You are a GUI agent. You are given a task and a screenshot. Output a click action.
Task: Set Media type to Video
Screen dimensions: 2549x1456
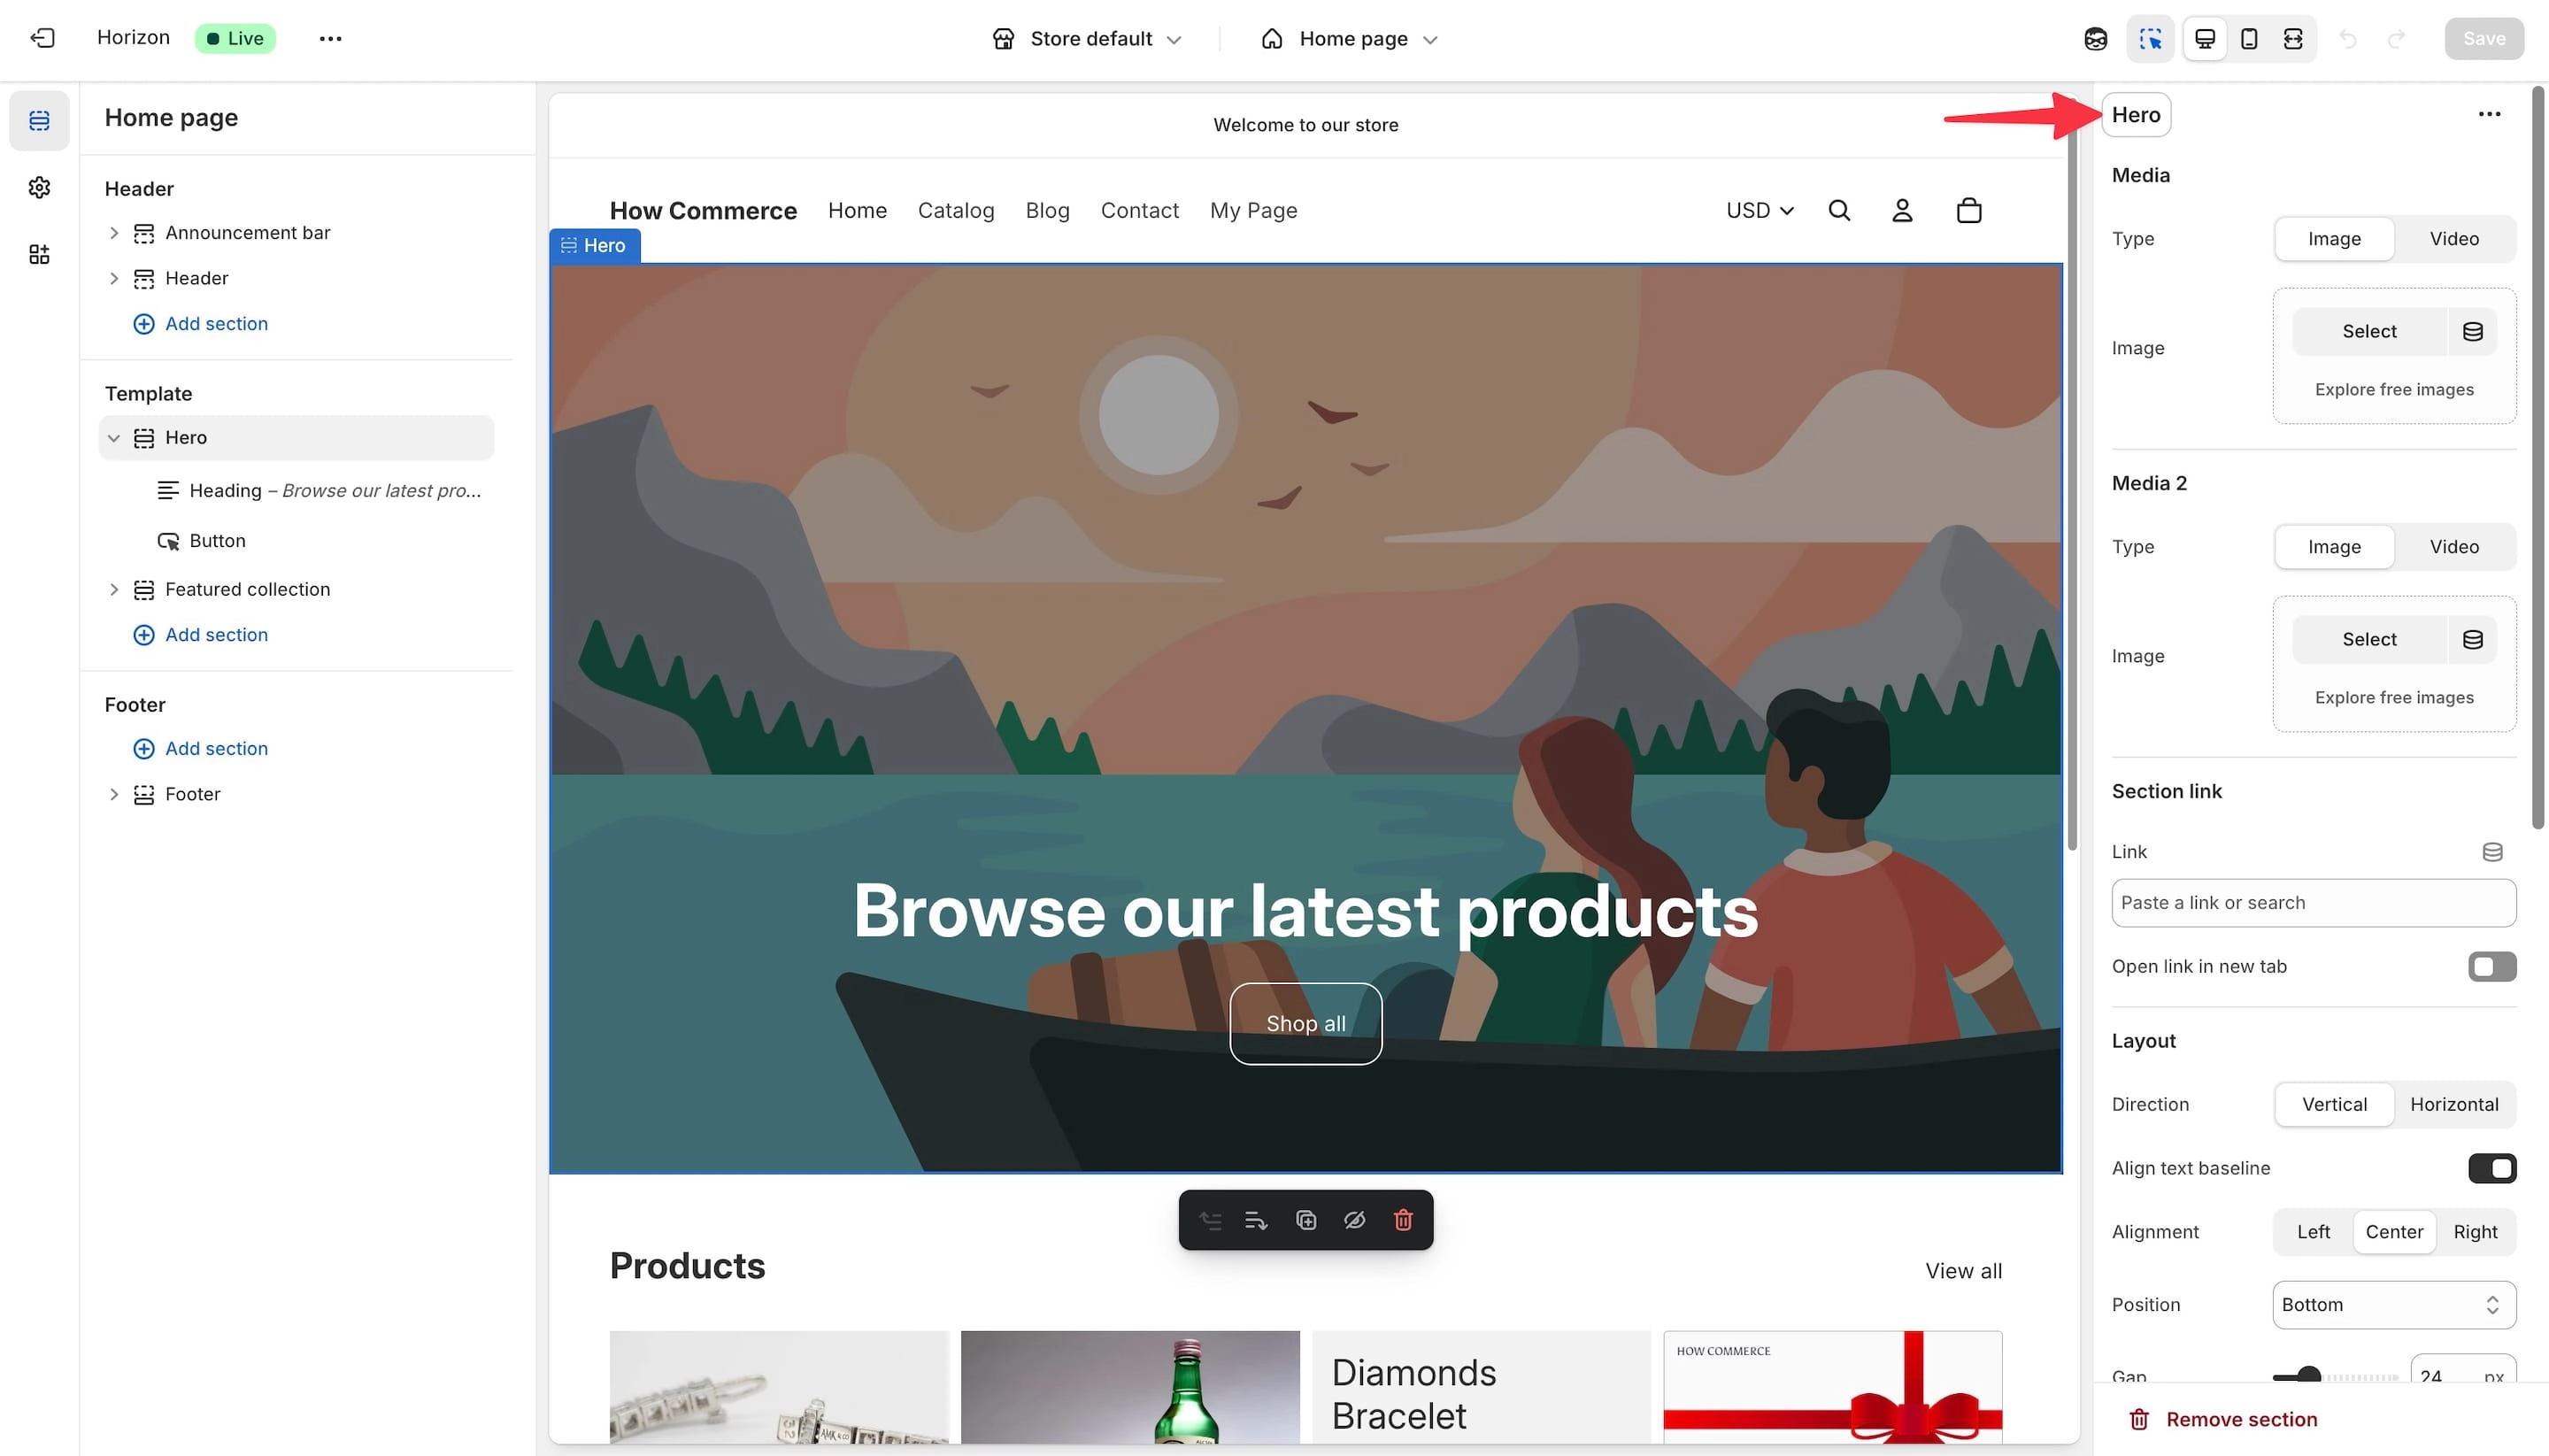tap(2454, 239)
